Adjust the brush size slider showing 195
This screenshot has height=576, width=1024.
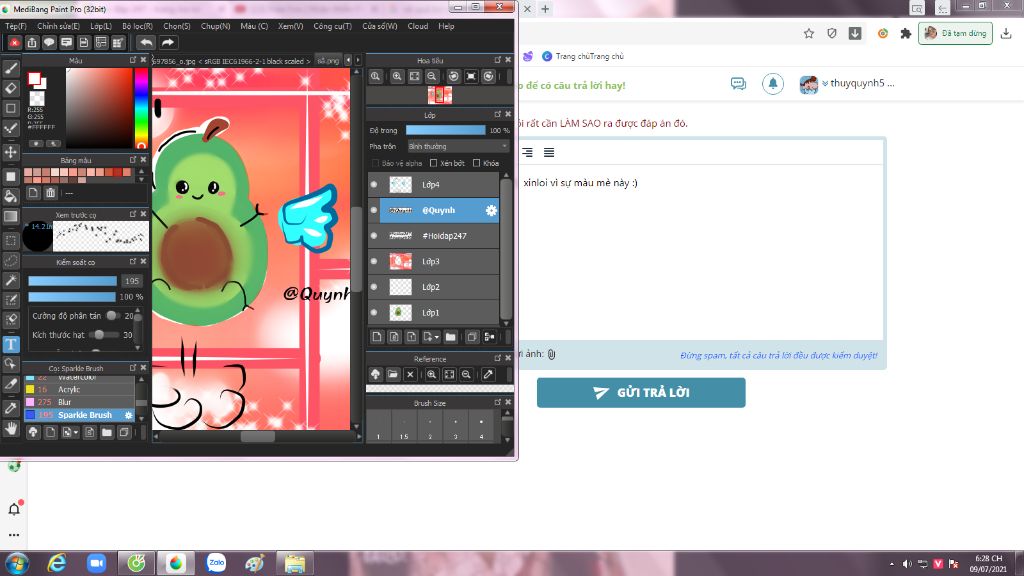72,281
